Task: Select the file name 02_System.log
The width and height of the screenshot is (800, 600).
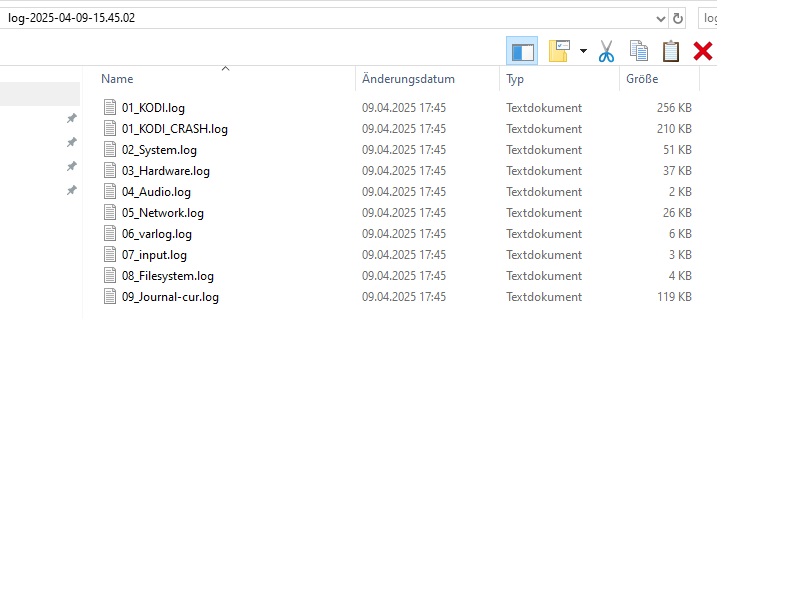Action: [159, 149]
